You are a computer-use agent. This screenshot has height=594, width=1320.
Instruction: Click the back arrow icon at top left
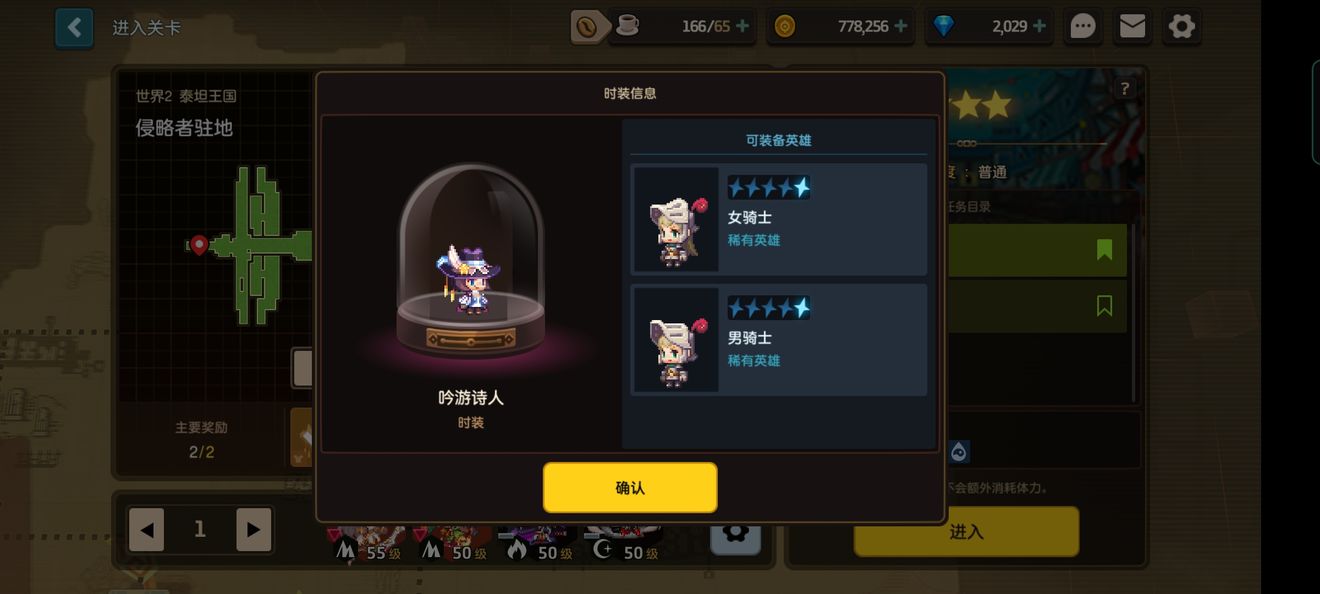tap(74, 28)
